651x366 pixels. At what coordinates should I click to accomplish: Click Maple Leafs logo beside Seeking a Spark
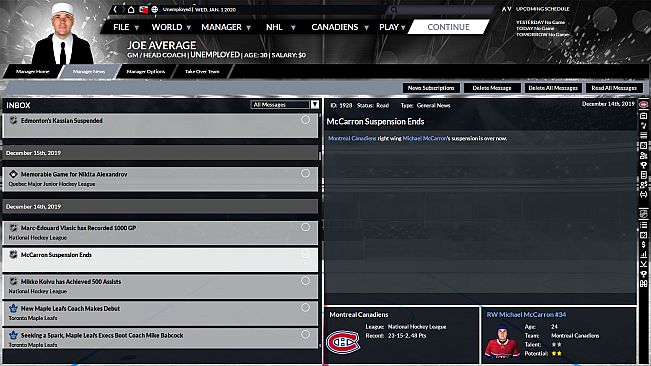click(13, 335)
